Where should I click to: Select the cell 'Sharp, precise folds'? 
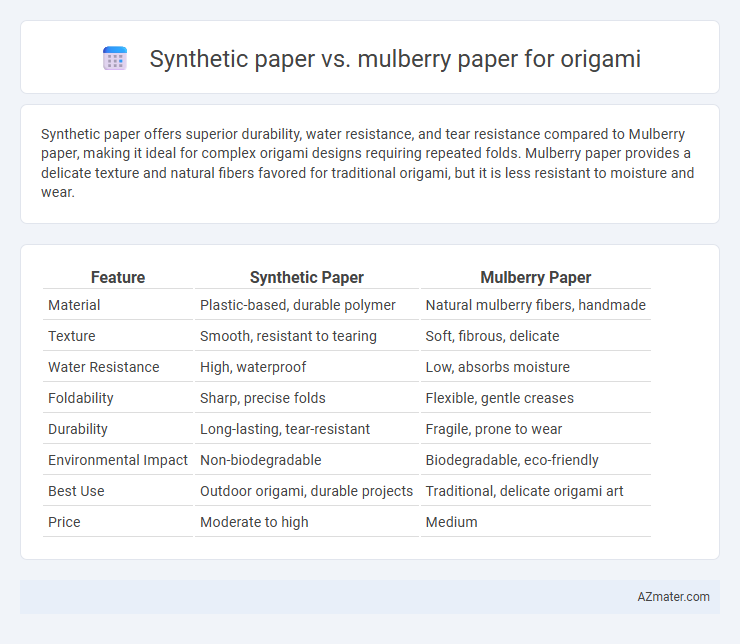(263, 398)
